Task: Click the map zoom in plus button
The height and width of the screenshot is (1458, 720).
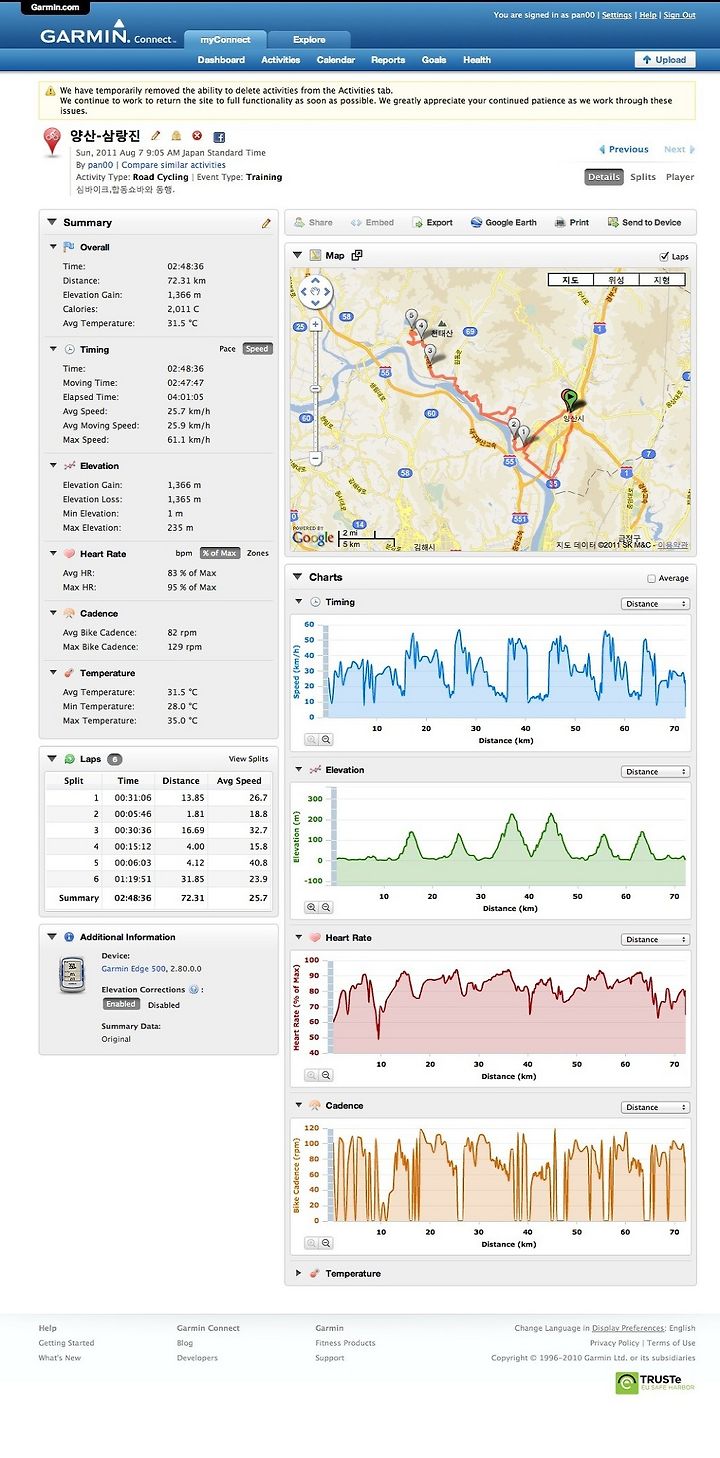Action: click(315, 324)
